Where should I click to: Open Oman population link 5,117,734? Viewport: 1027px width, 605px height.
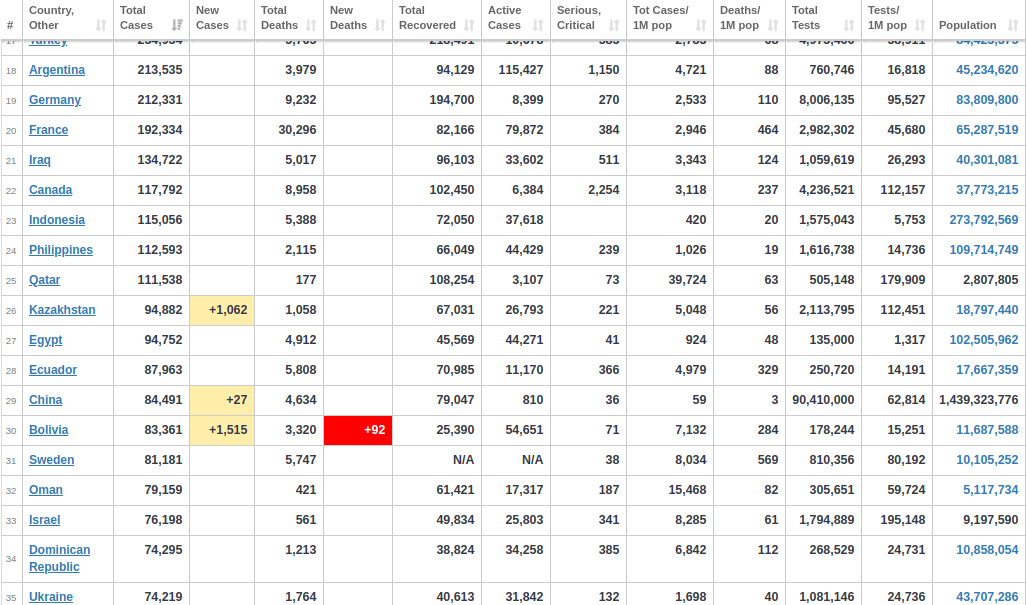tap(990, 490)
